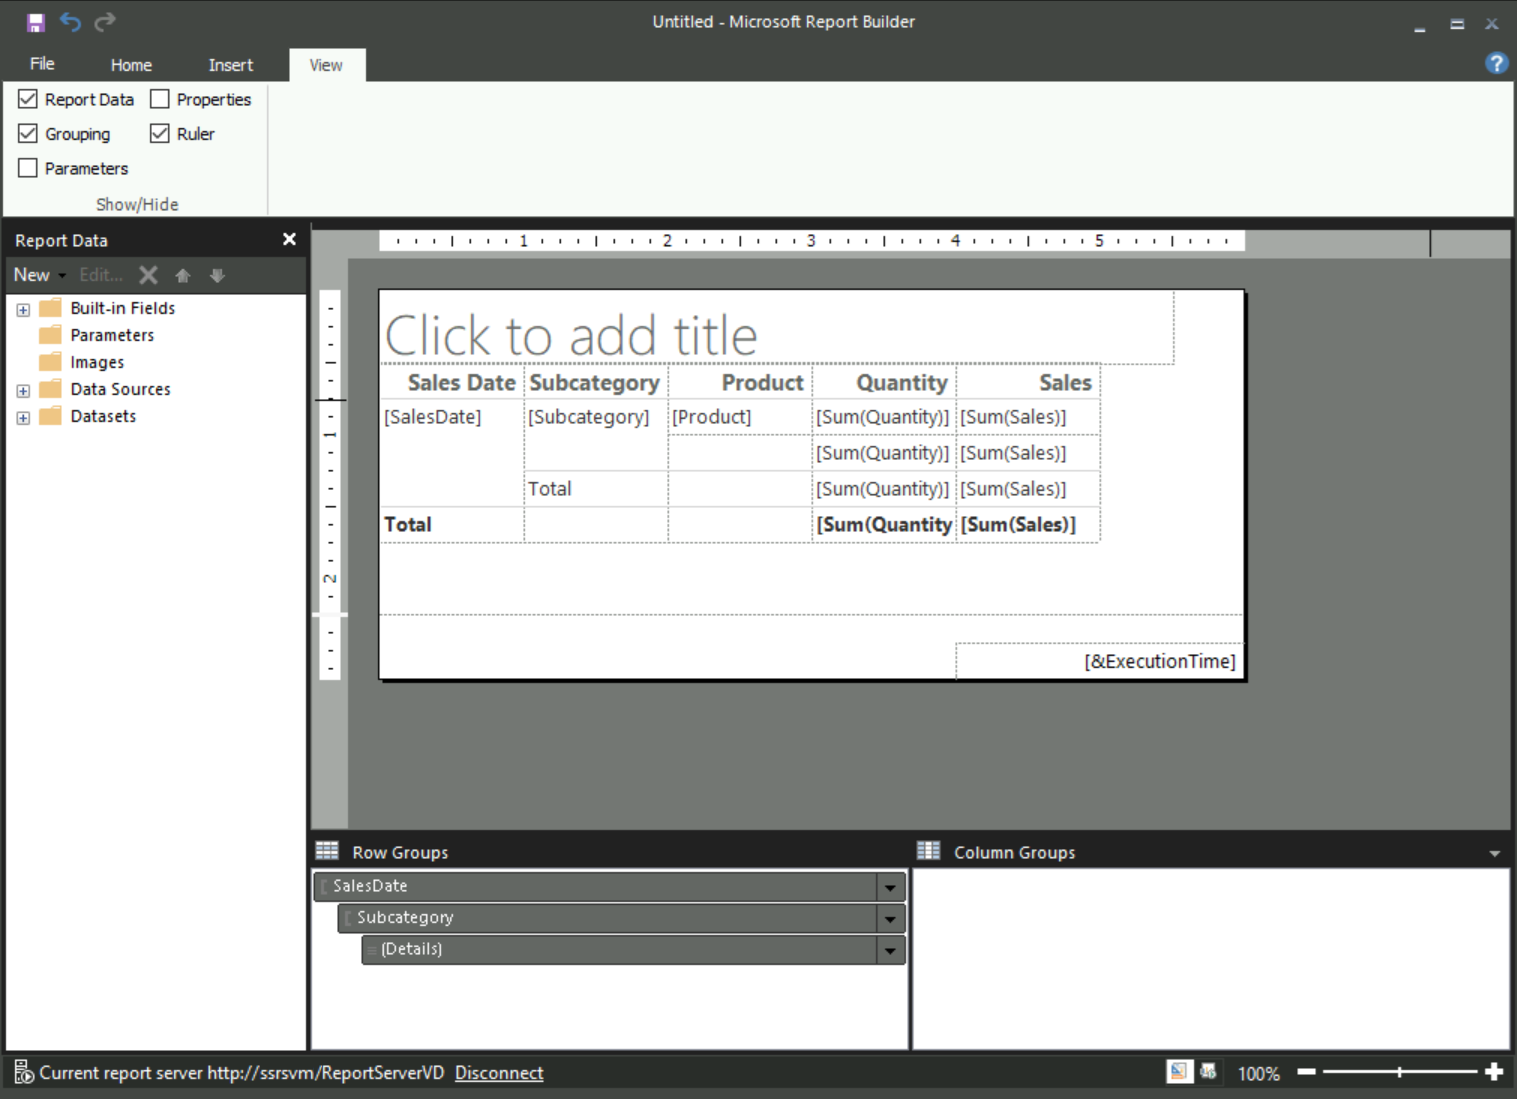
Task: Switch to the Home ribbon tab
Action: pos(131,64)
